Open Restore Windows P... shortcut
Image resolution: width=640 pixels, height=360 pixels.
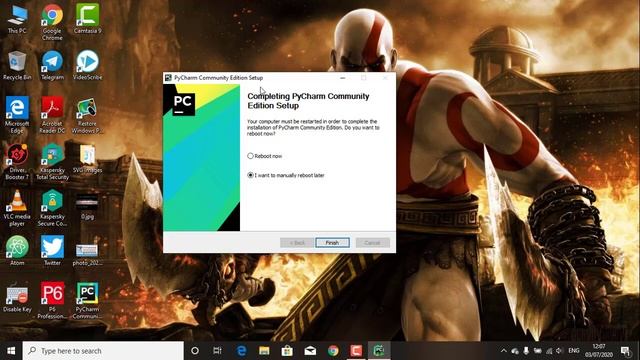coord(87,115)
